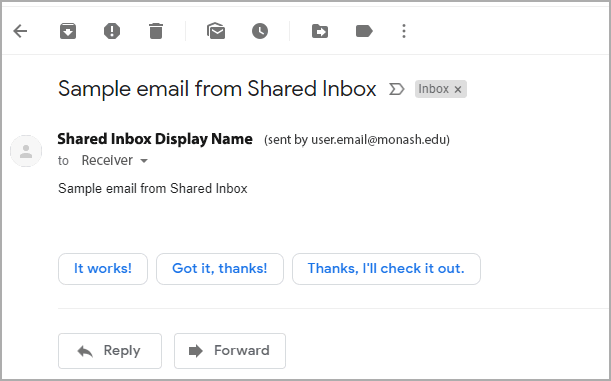Choose the "Got it, thanks!" smart reply
Screen dimensions: 611x381
pos(220,269)
